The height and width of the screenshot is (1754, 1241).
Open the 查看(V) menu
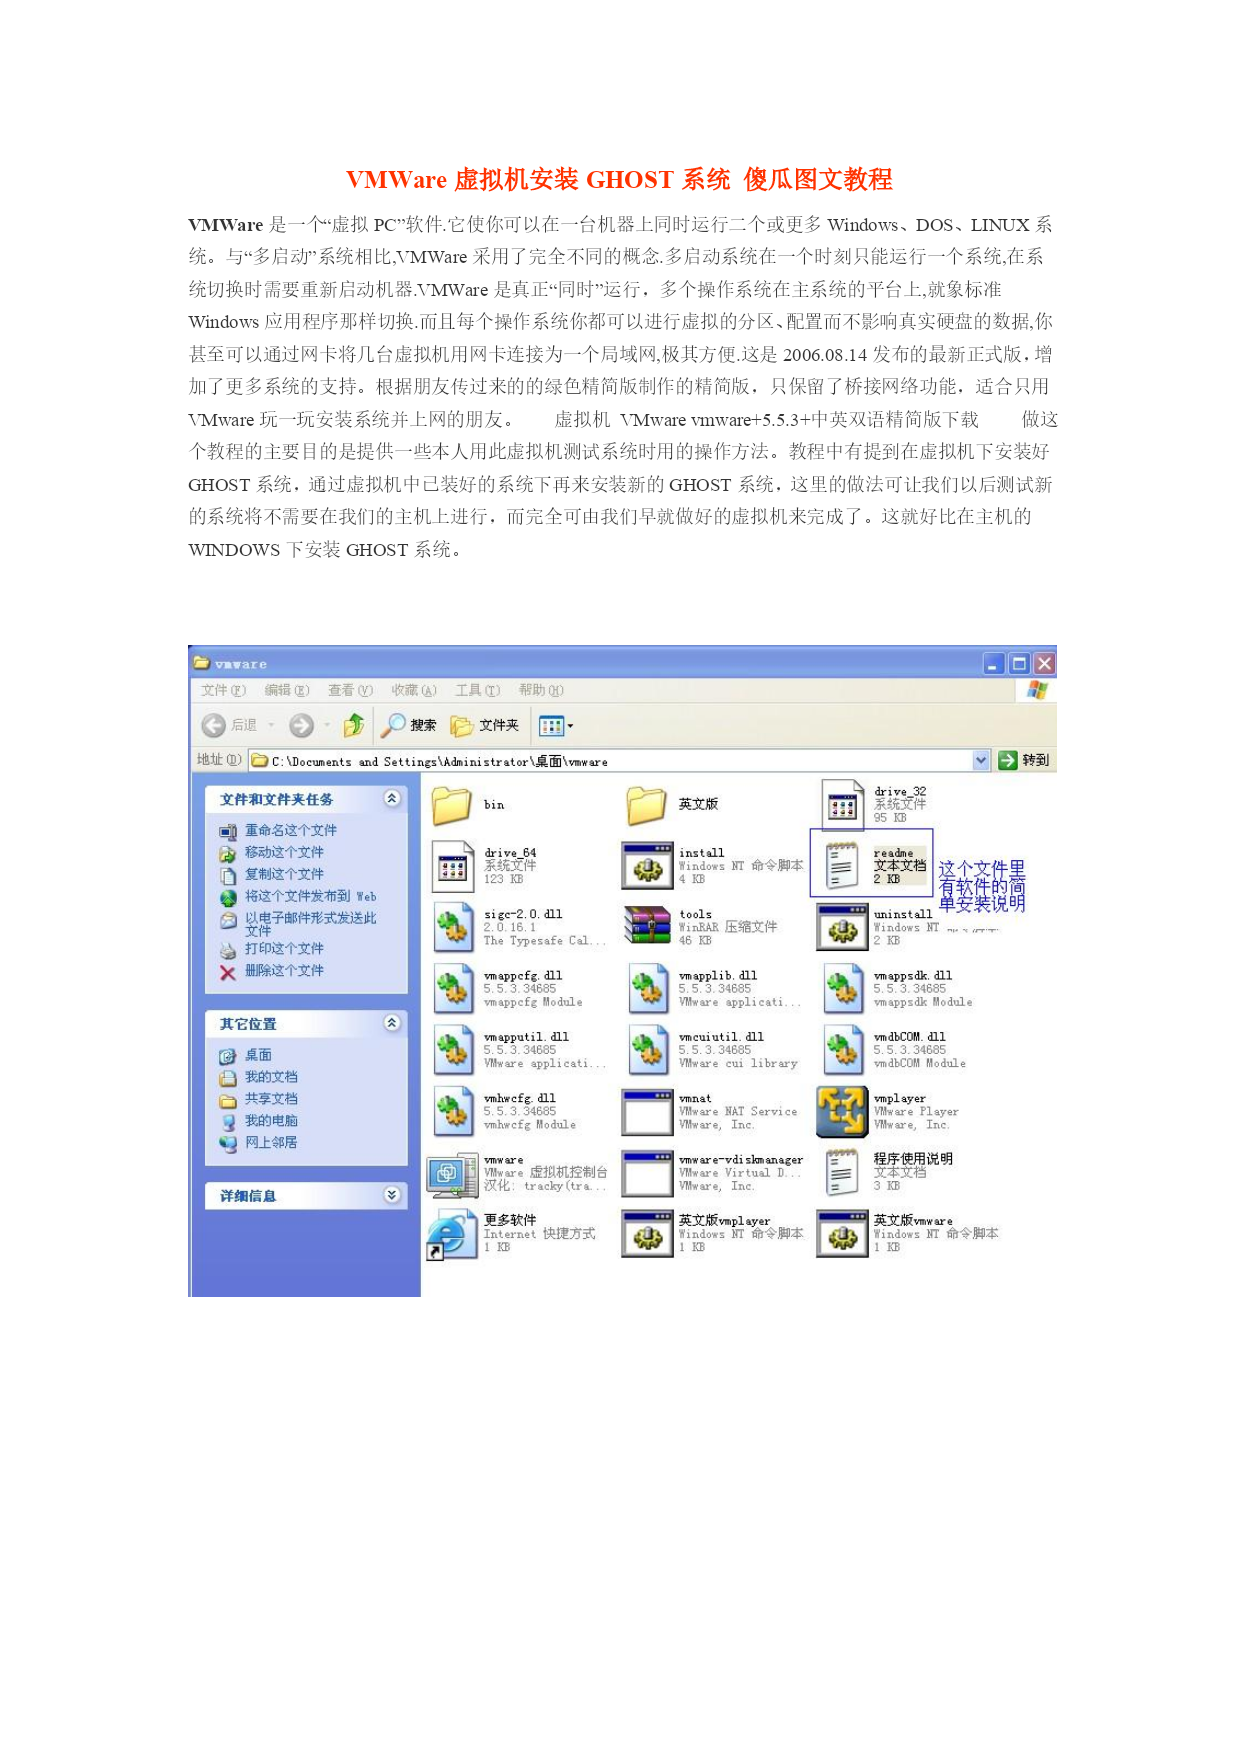(350, 690)
